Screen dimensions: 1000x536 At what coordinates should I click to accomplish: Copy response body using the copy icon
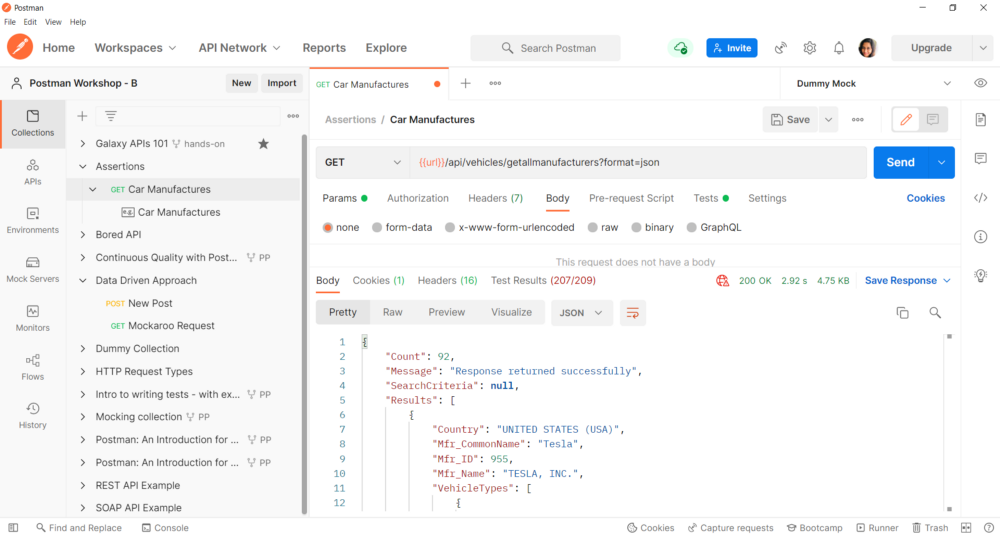pos(902,313)
